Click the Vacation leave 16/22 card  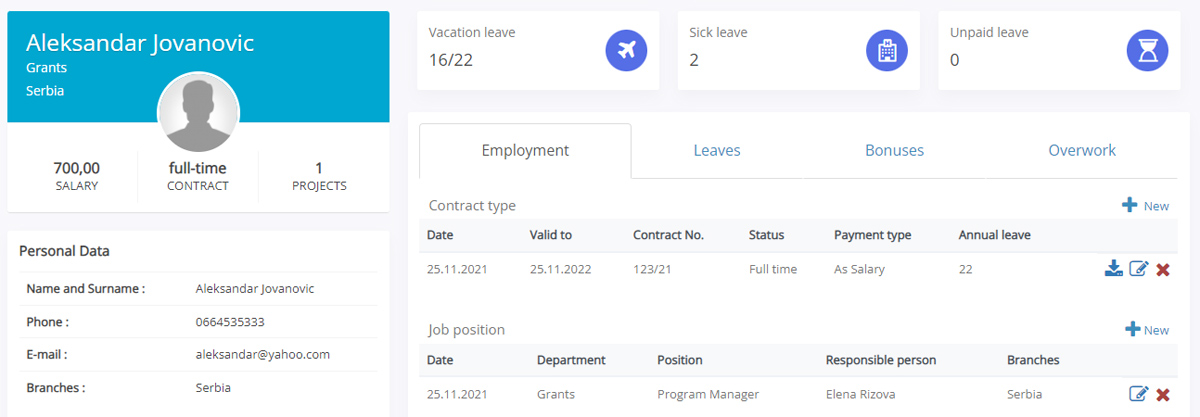coord(538,51)
